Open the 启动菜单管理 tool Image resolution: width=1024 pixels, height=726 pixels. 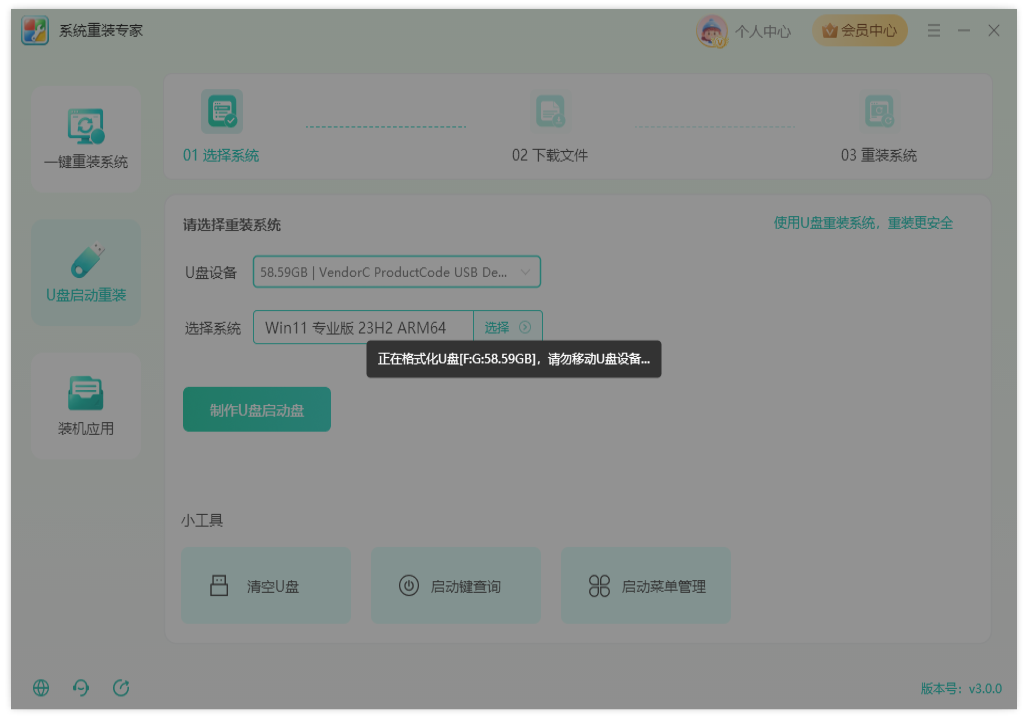coord(646,586)
